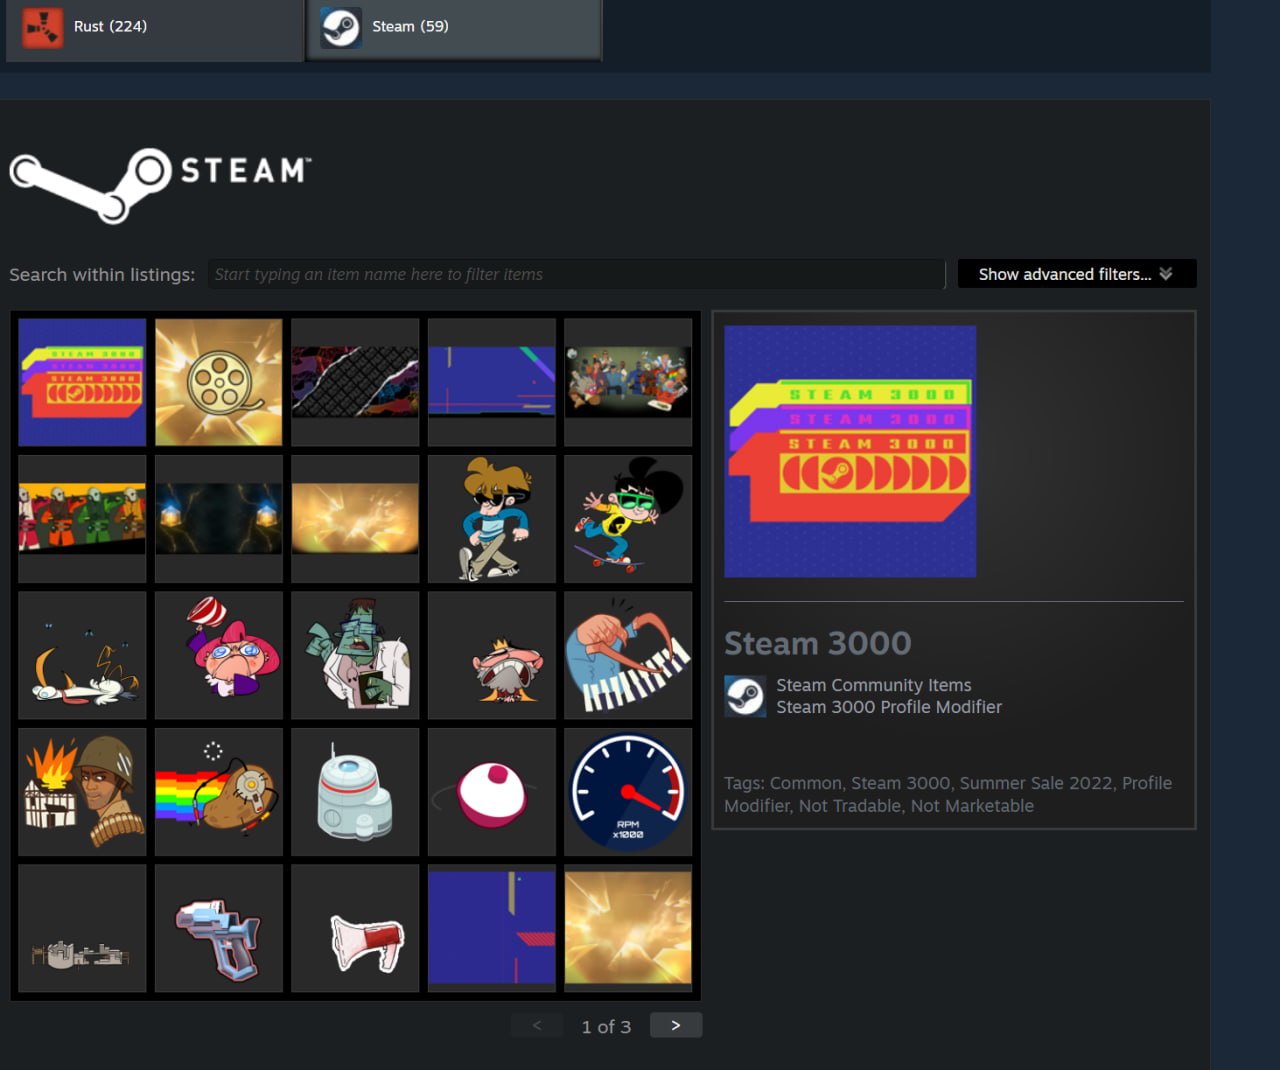
Task: Switch to the Rust (224) inventory tab
Action: (154, 28)
